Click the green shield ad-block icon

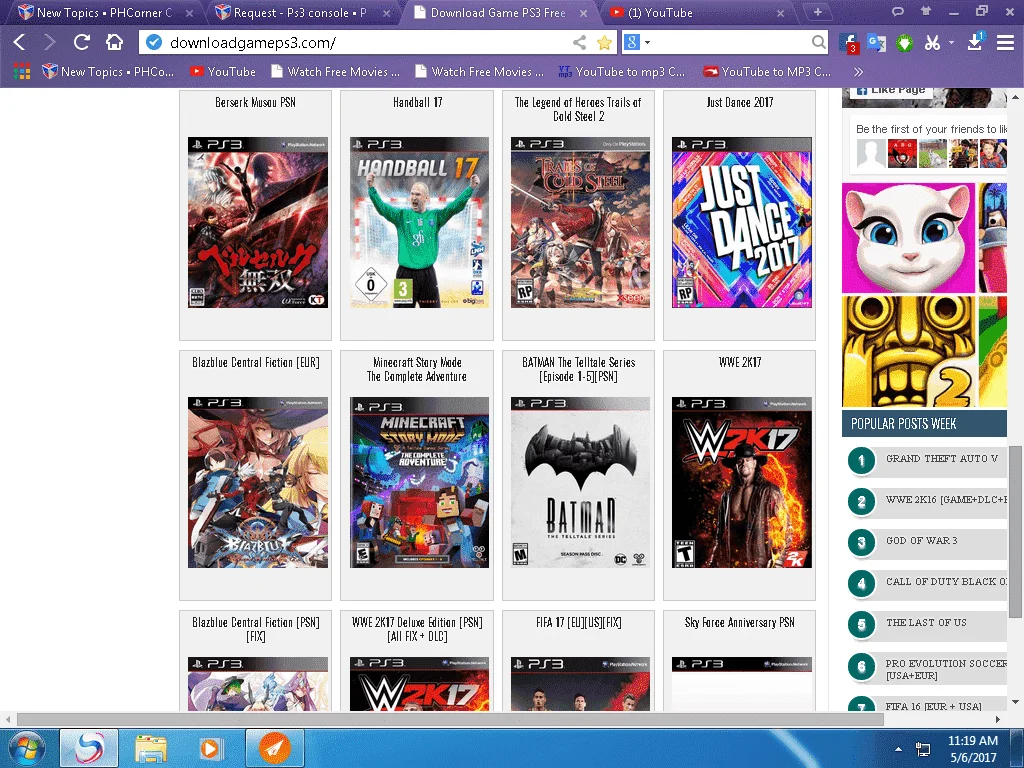coord(904,43)
